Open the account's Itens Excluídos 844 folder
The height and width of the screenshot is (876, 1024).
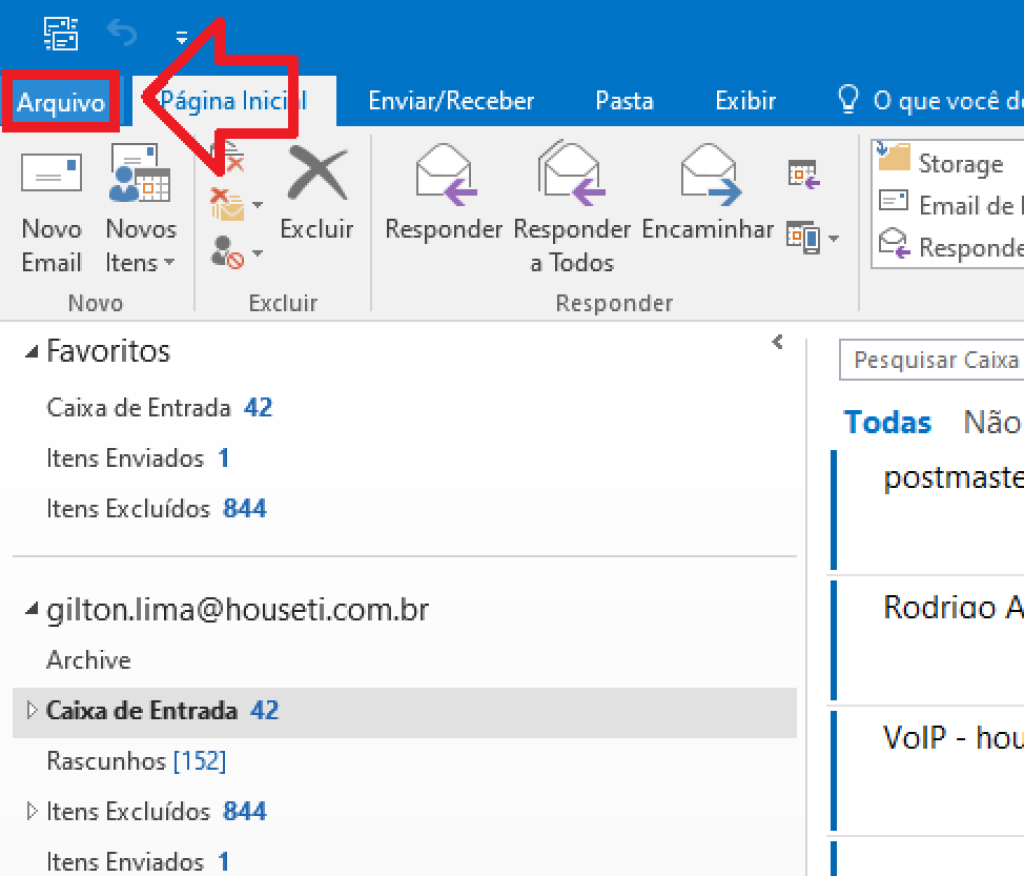pos(157,811)
